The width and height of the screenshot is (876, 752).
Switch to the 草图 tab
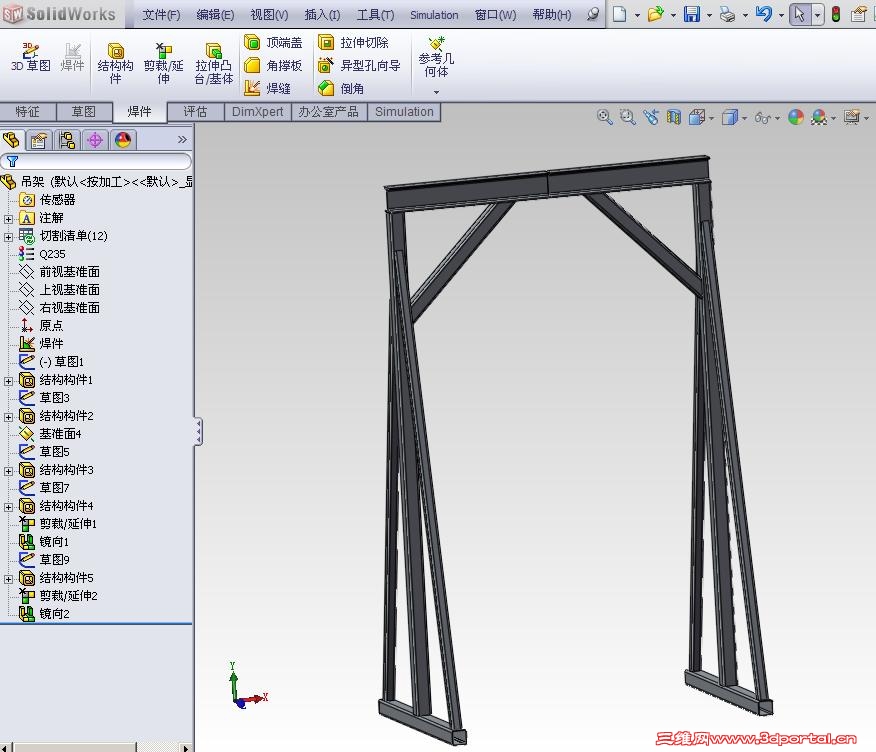point(84,112)
